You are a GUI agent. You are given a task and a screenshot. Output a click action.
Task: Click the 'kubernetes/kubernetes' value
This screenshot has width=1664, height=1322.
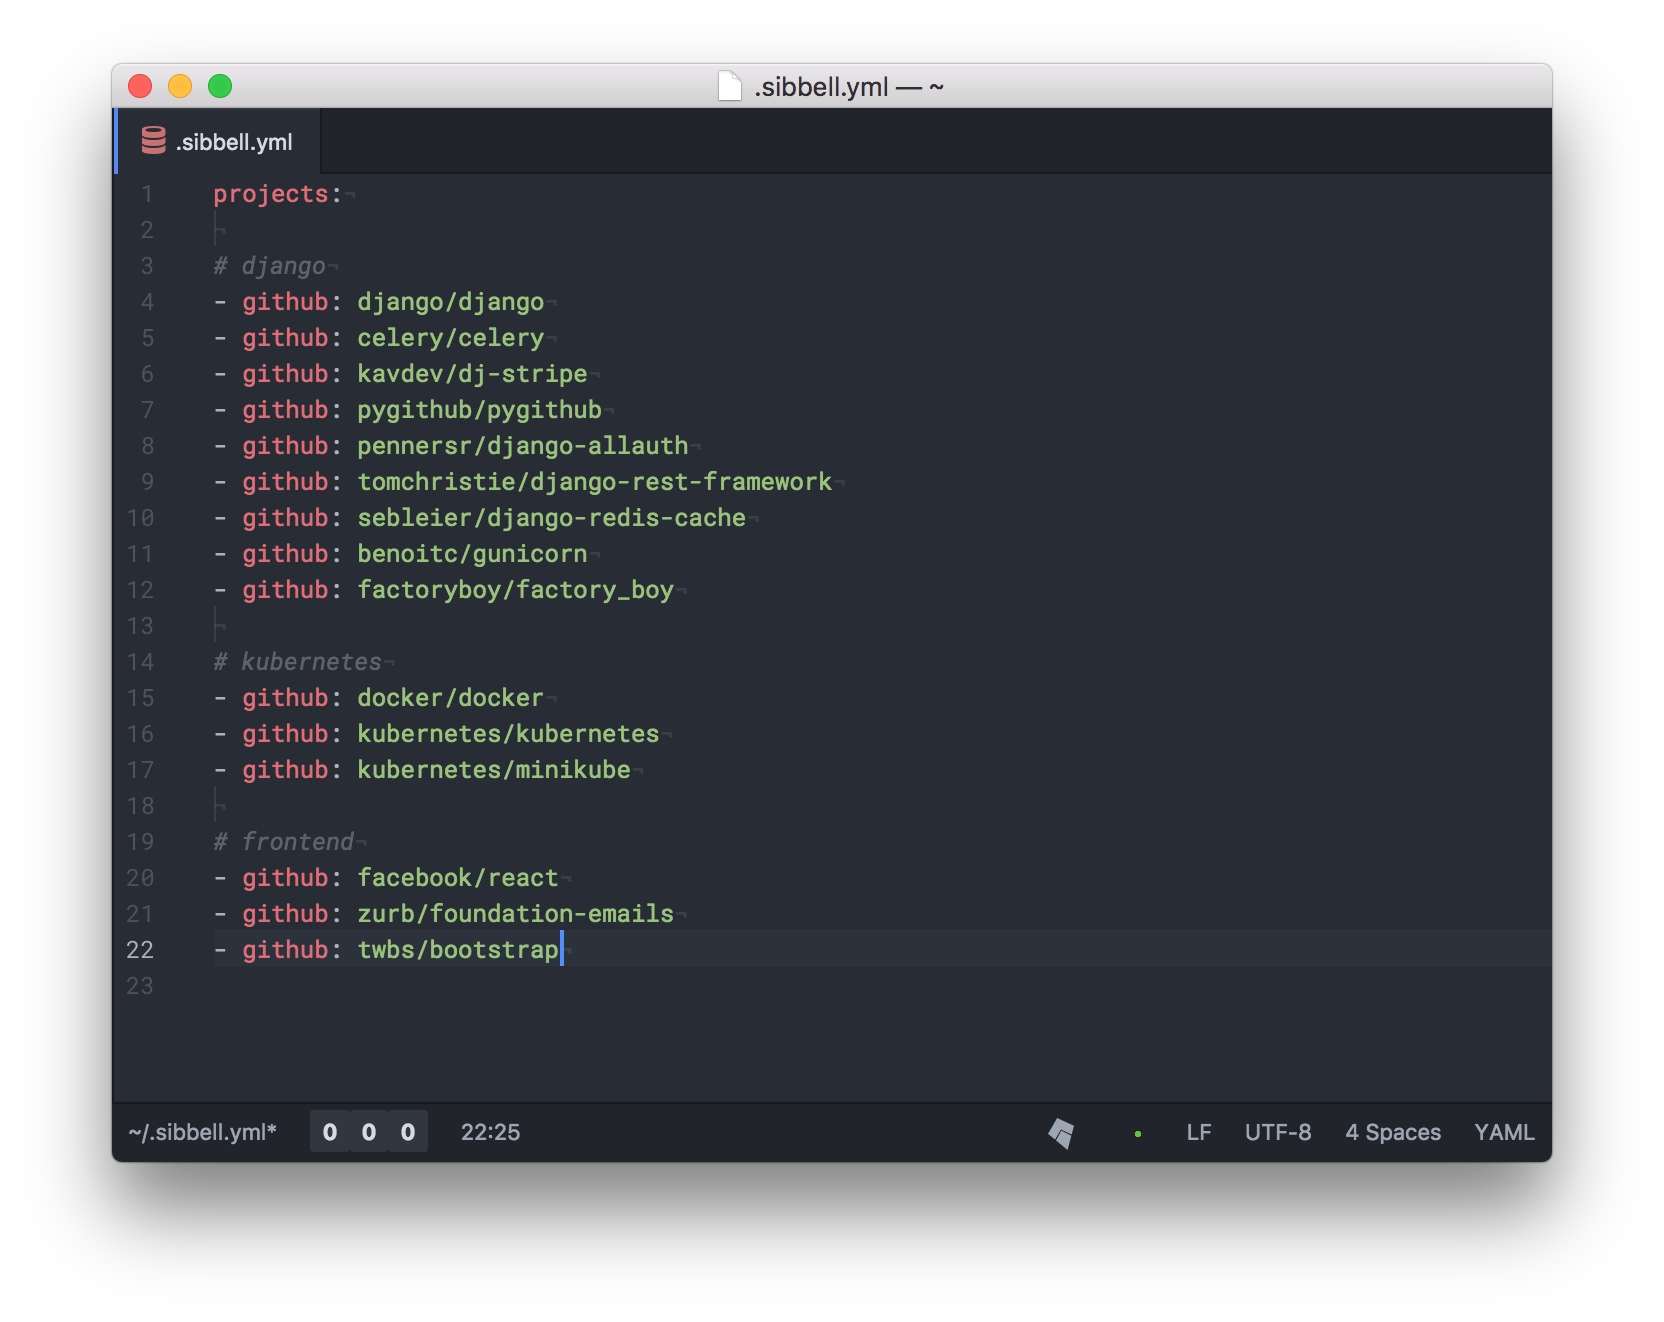tap(509, 734)
